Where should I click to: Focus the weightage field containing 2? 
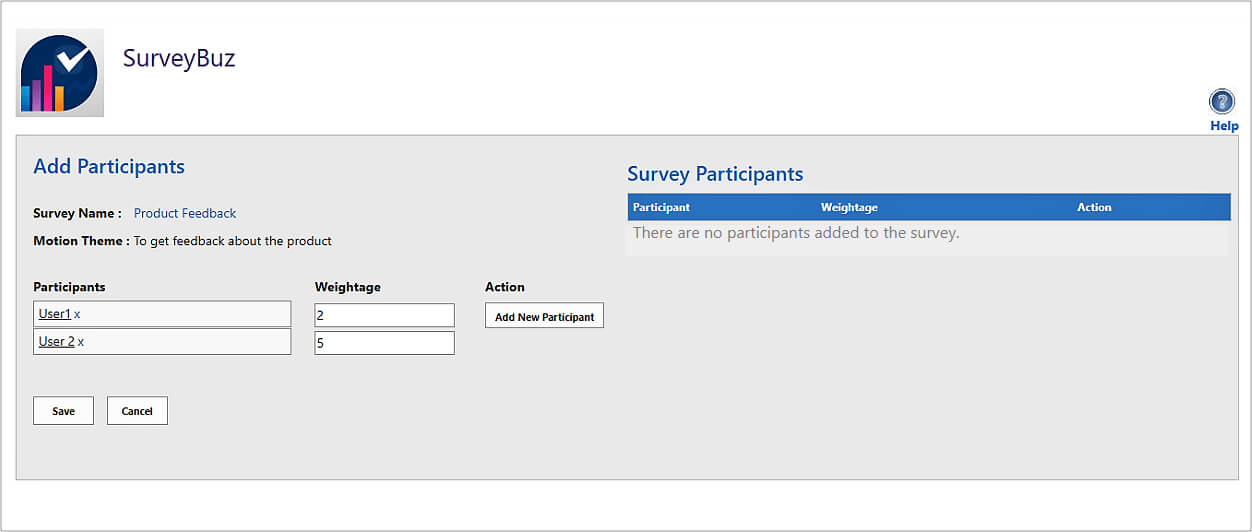[384, 316]
